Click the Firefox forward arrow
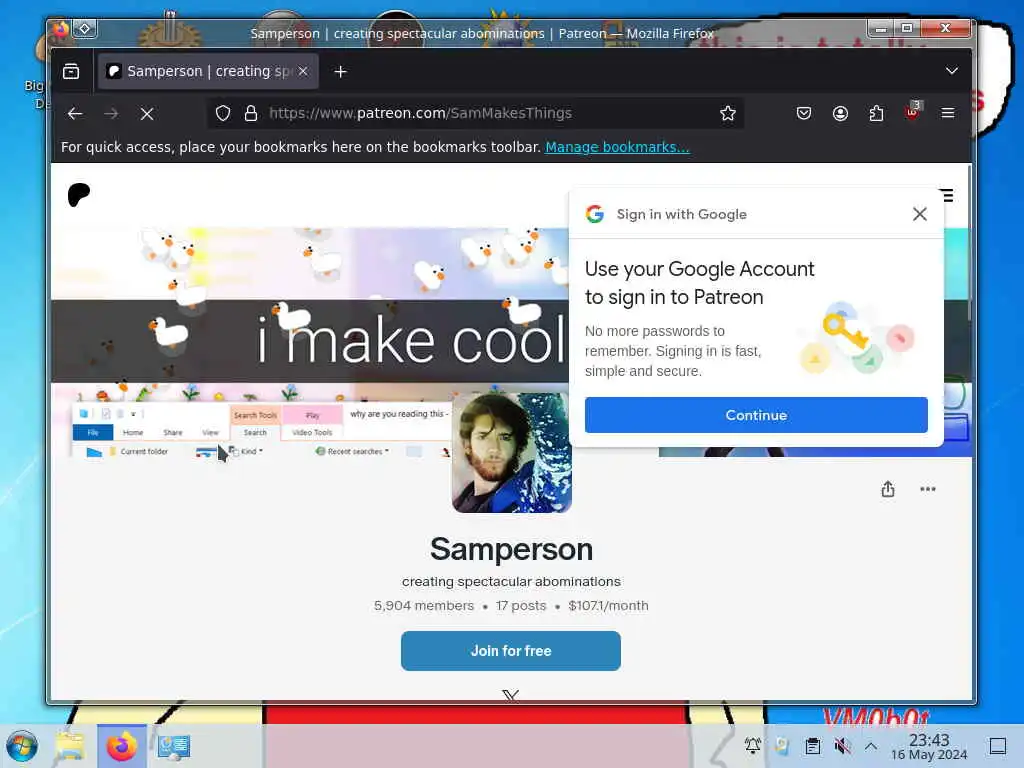This screenshot has width=1024, height=768. tap(111, 114)
